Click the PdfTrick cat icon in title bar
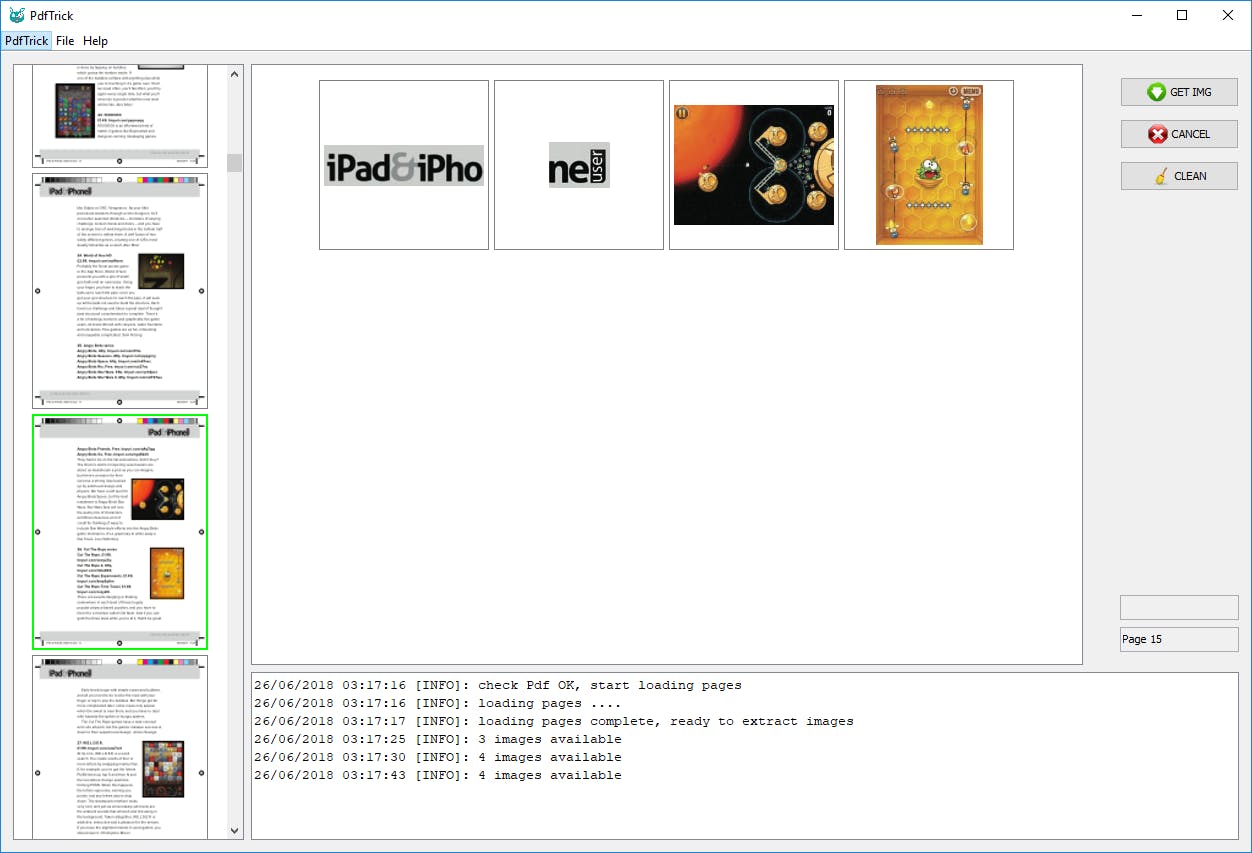 [x=17, y=15]
